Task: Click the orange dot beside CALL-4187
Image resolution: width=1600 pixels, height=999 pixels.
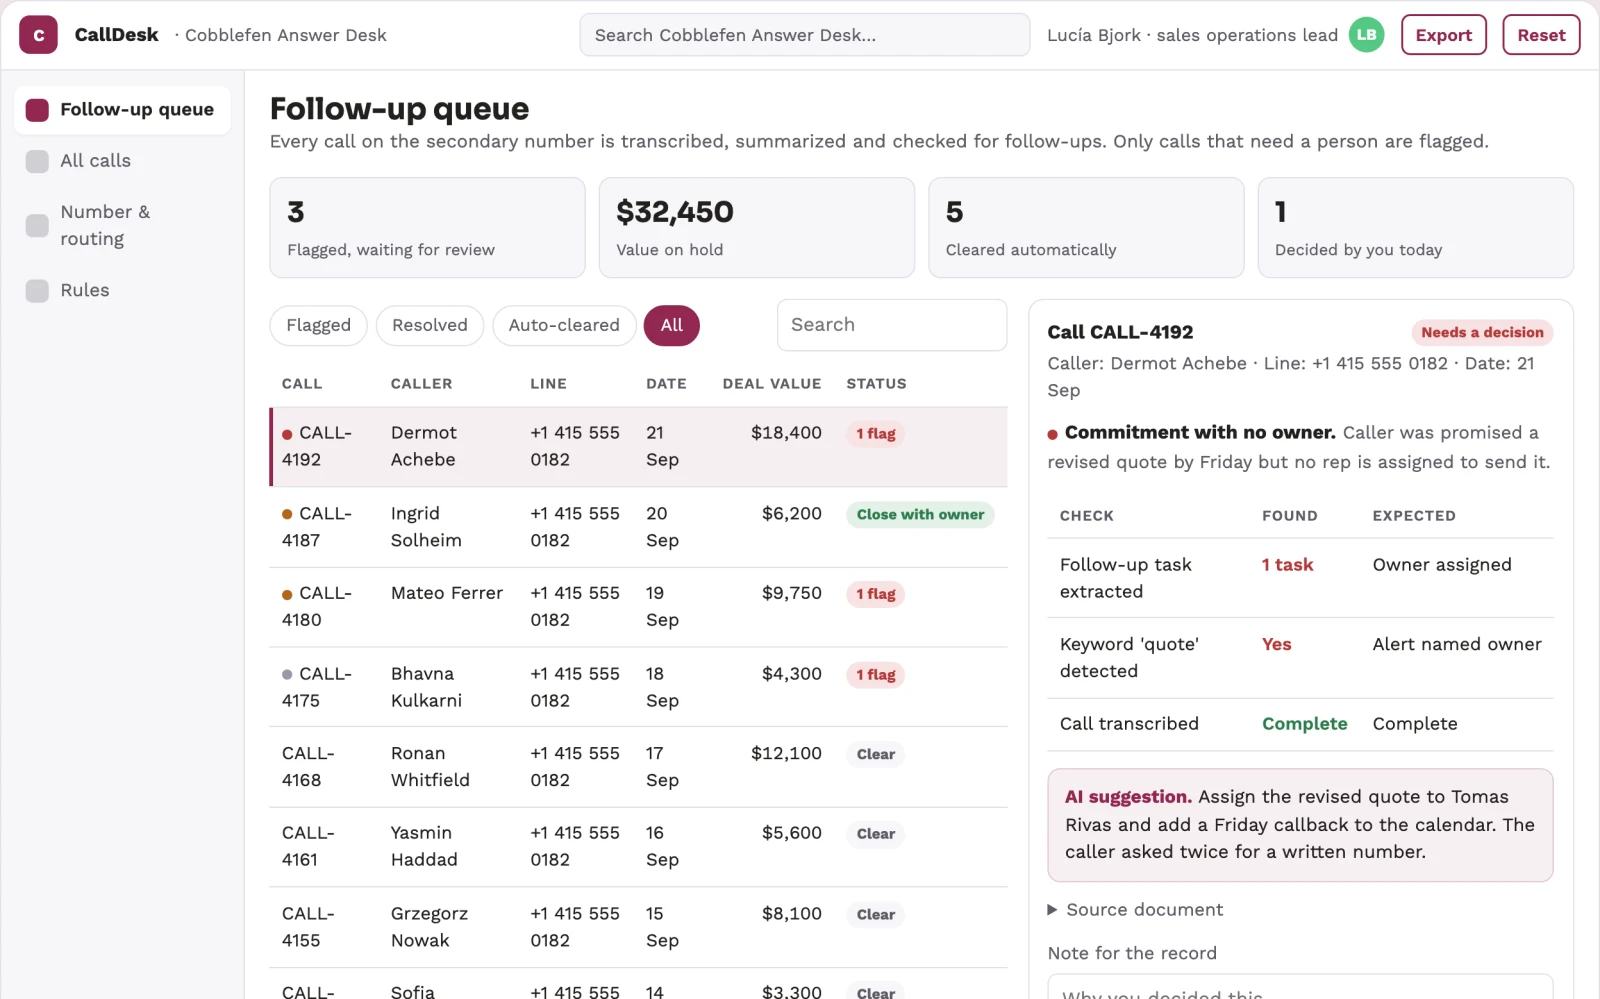Action: pyautogui.click(x=287, y=514)
